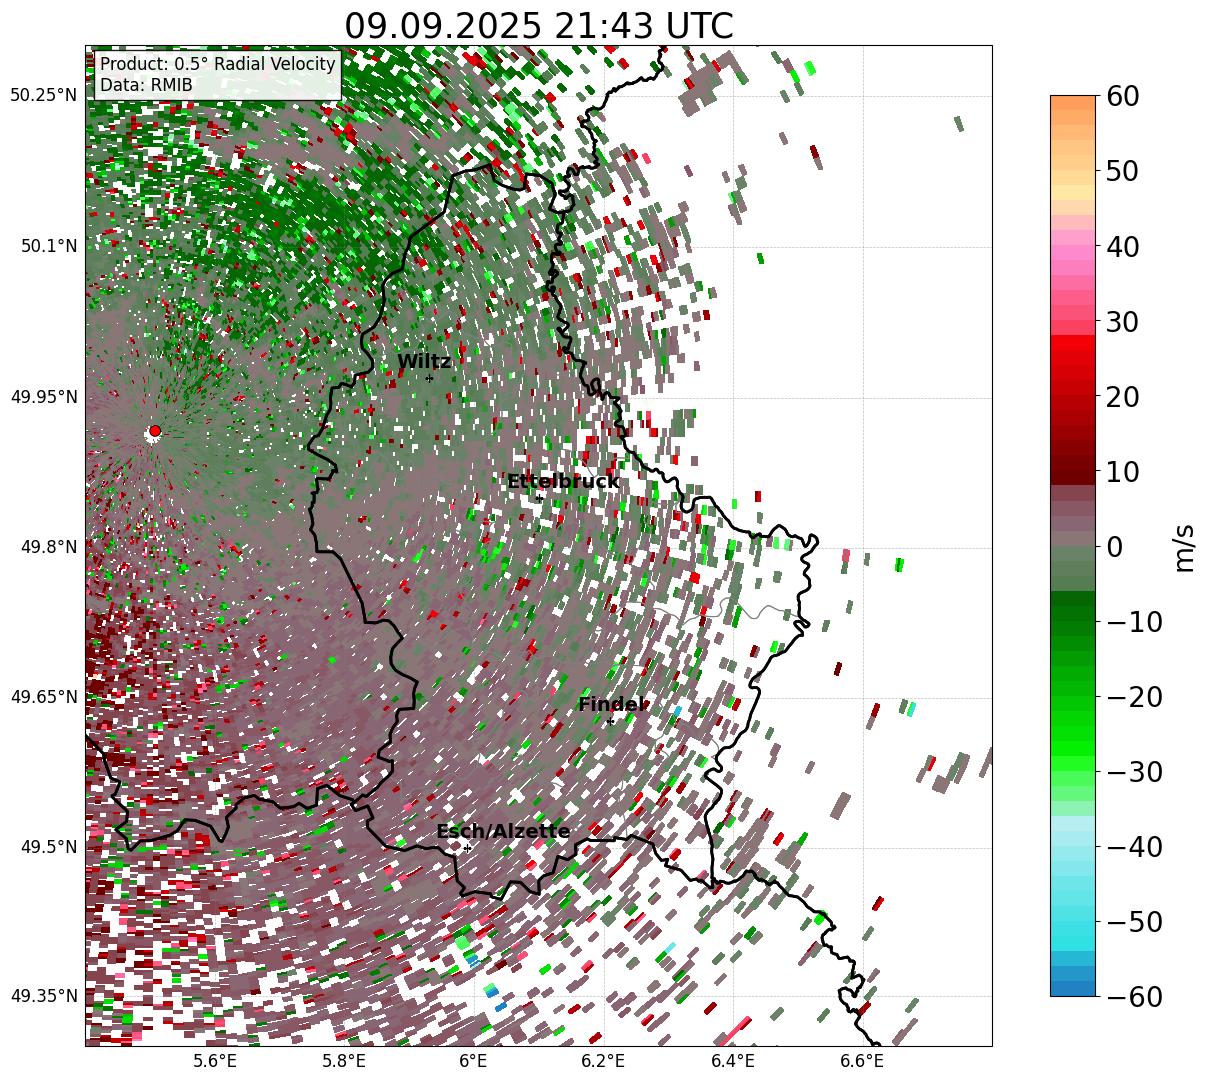This screenshot has height=1081, width=1207.
Task: Click the colorbar label −60
Action: point(1135,997)
